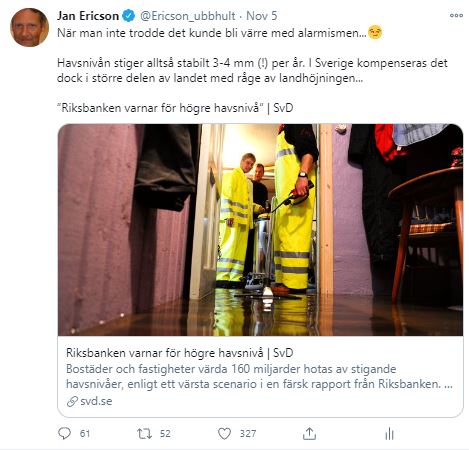Open the flooded room article image
This screenshot has width=469, height=450.
tap(260, 230)
